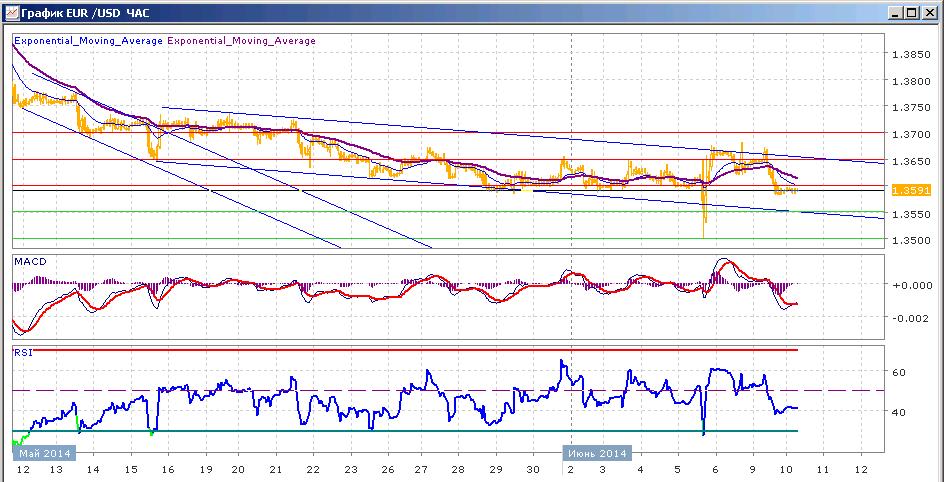Click date label 9 on time axis

tap(753, 469)
